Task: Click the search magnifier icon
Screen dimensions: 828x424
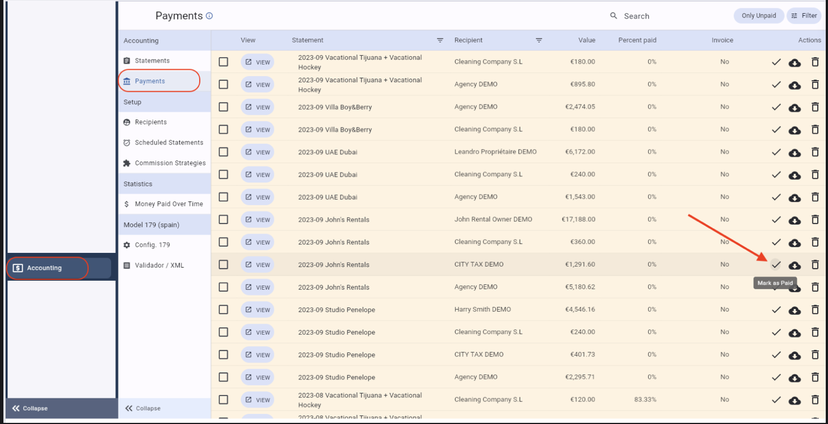Action: click(x=614, y=16)
